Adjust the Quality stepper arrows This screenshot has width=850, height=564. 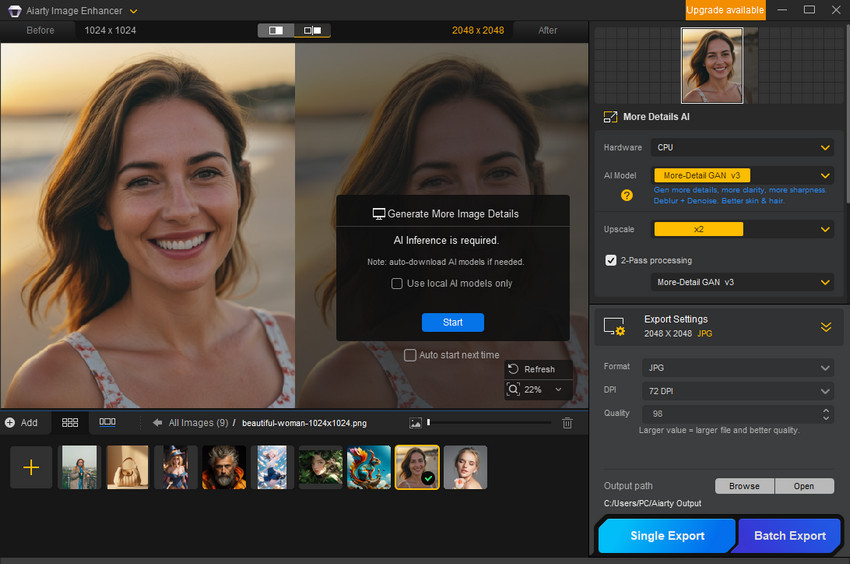point(826,414)
